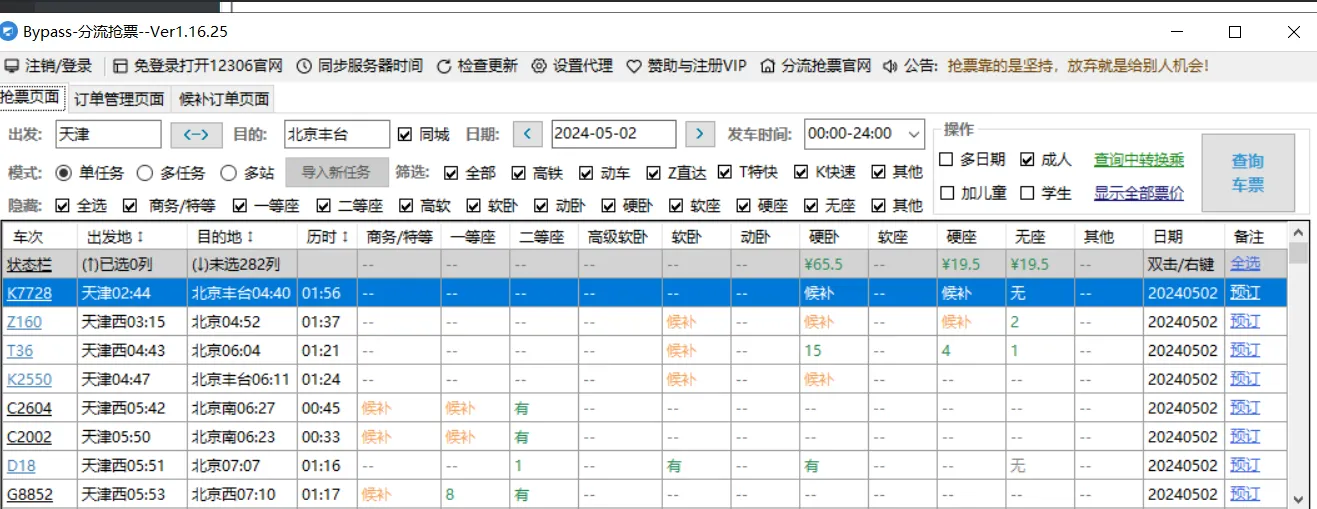Open 设置代理 proxy settings

coord(539,66)
